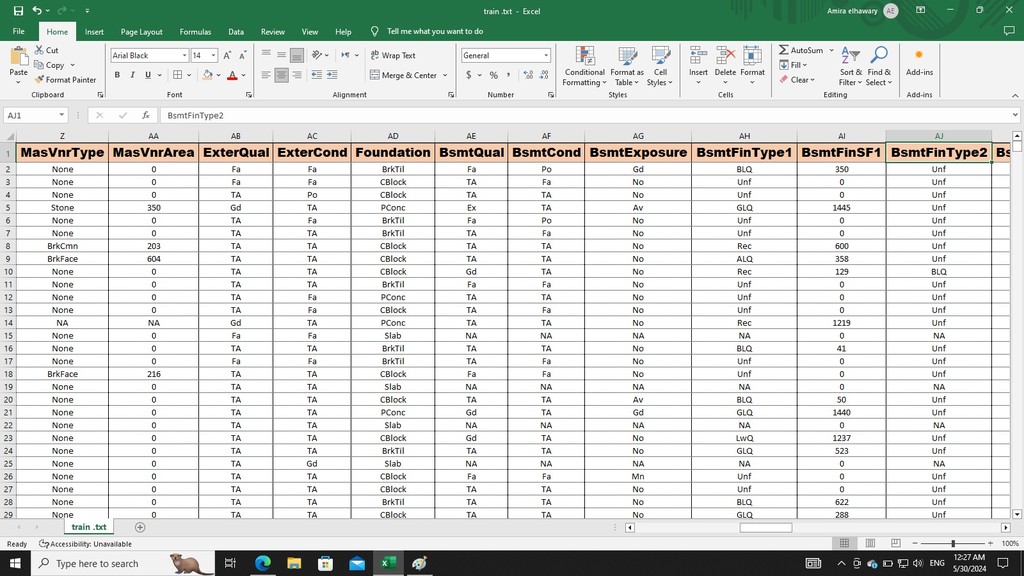
Task: Click the horizontal scrollbar thumb
Action: pyautogui.click(x=765, y=527)
